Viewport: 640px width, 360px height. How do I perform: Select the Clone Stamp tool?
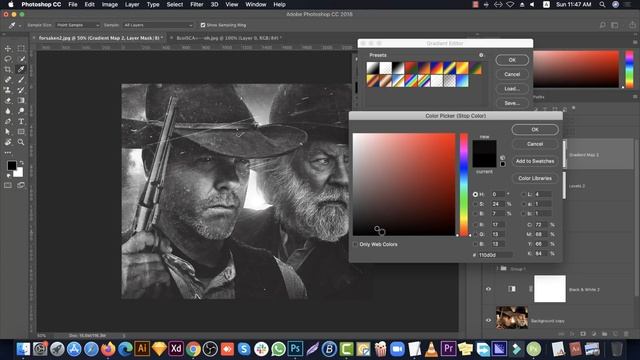[x=8, y=90]
